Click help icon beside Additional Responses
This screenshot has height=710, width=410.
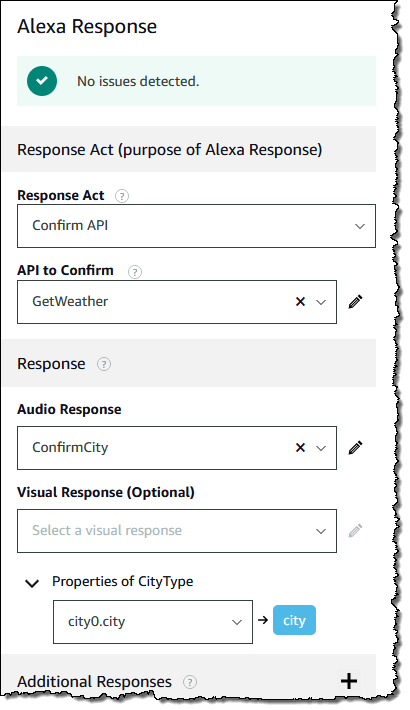coord(190,682)
